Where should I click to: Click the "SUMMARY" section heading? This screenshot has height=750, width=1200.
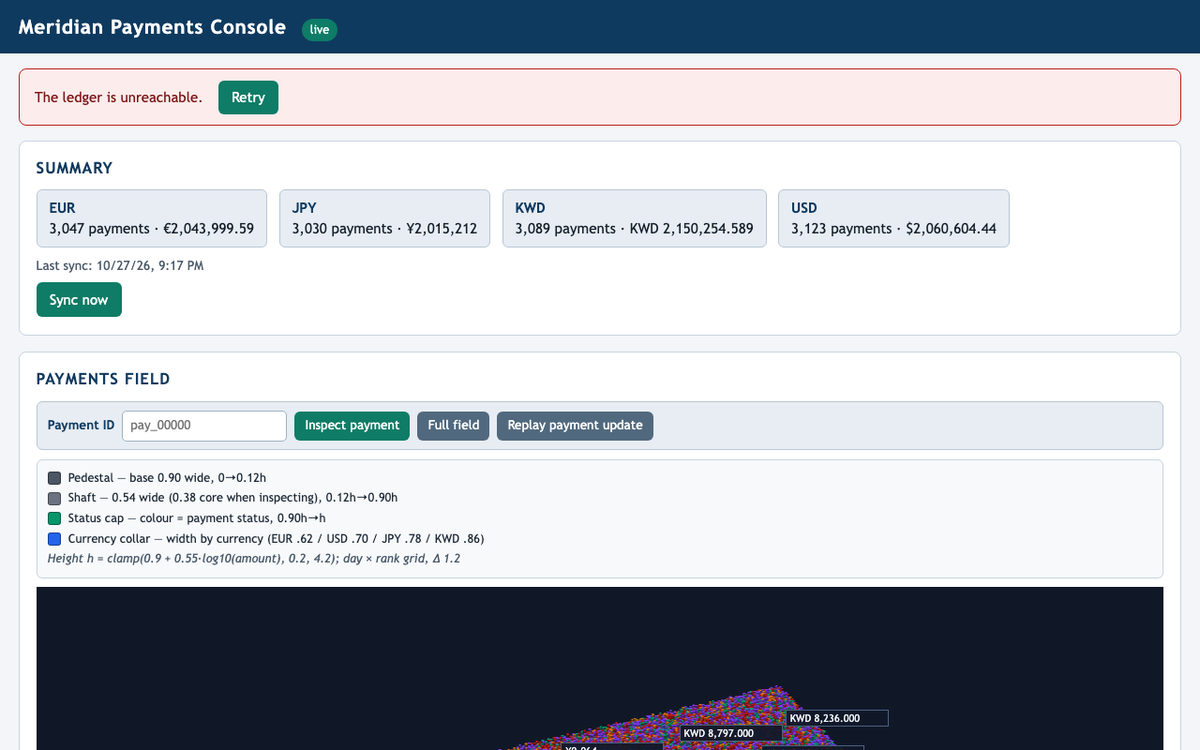74,168
